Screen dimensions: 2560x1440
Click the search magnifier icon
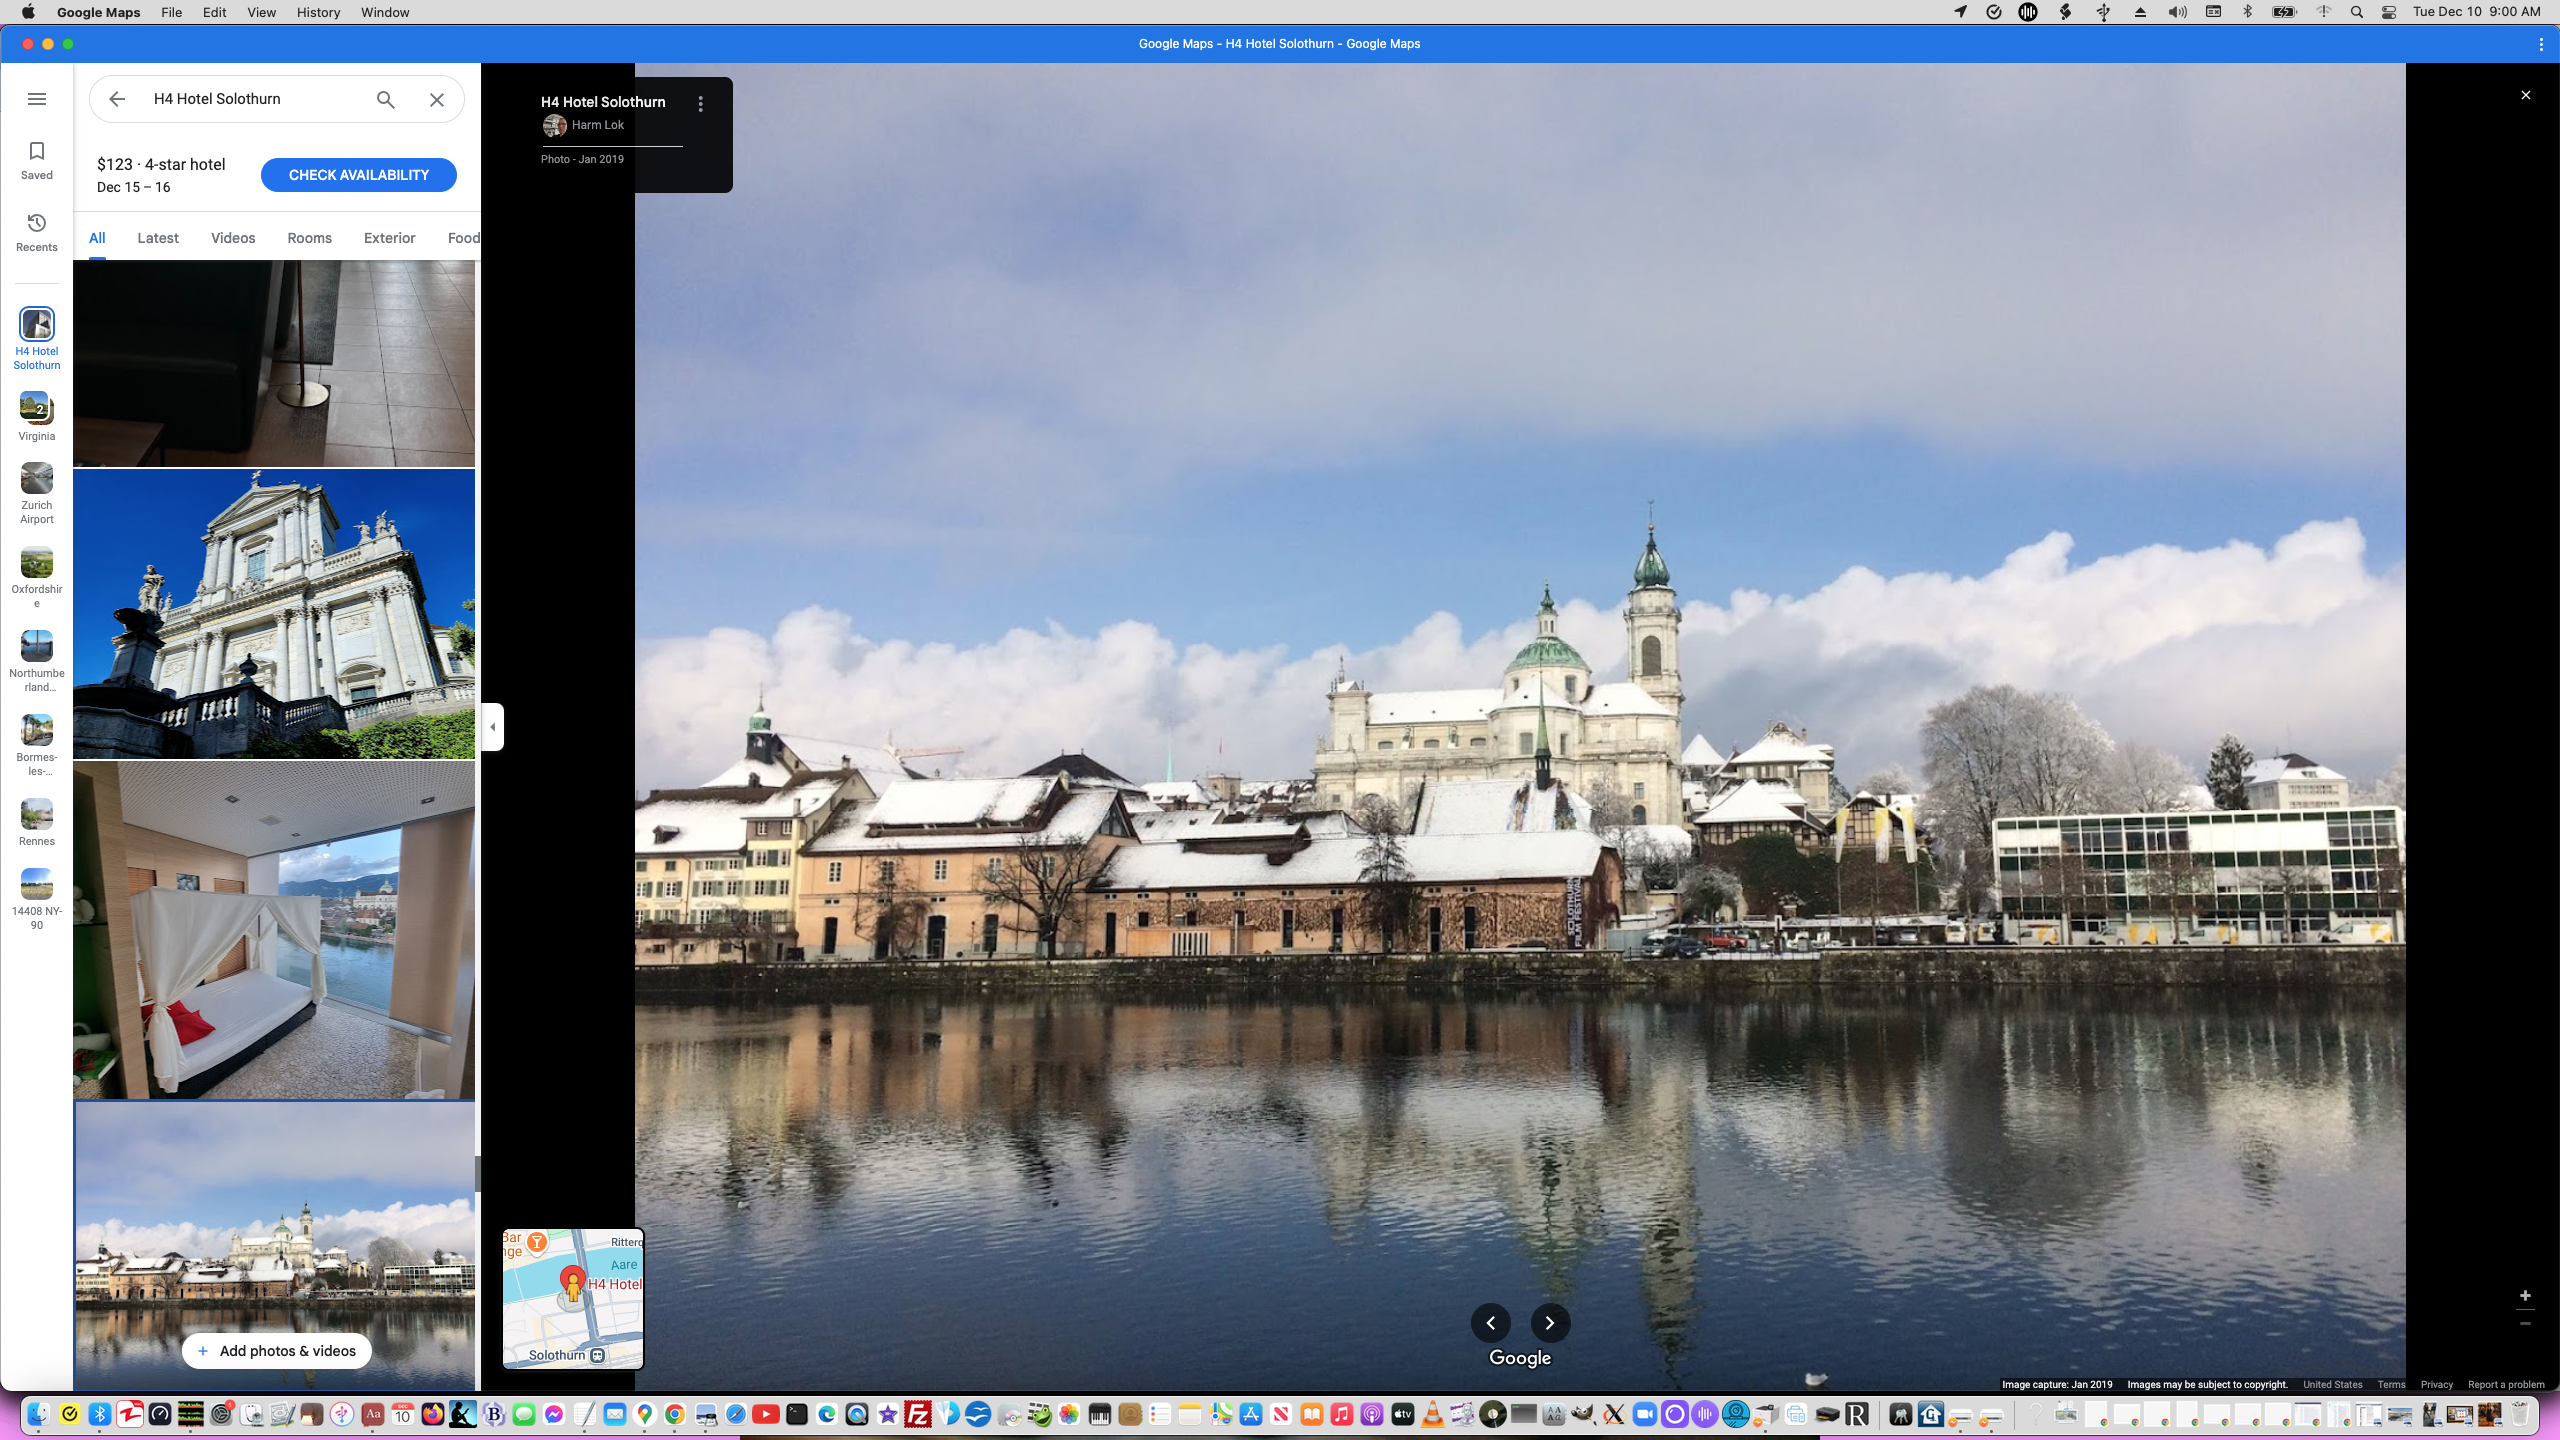[x=385, y=99]
